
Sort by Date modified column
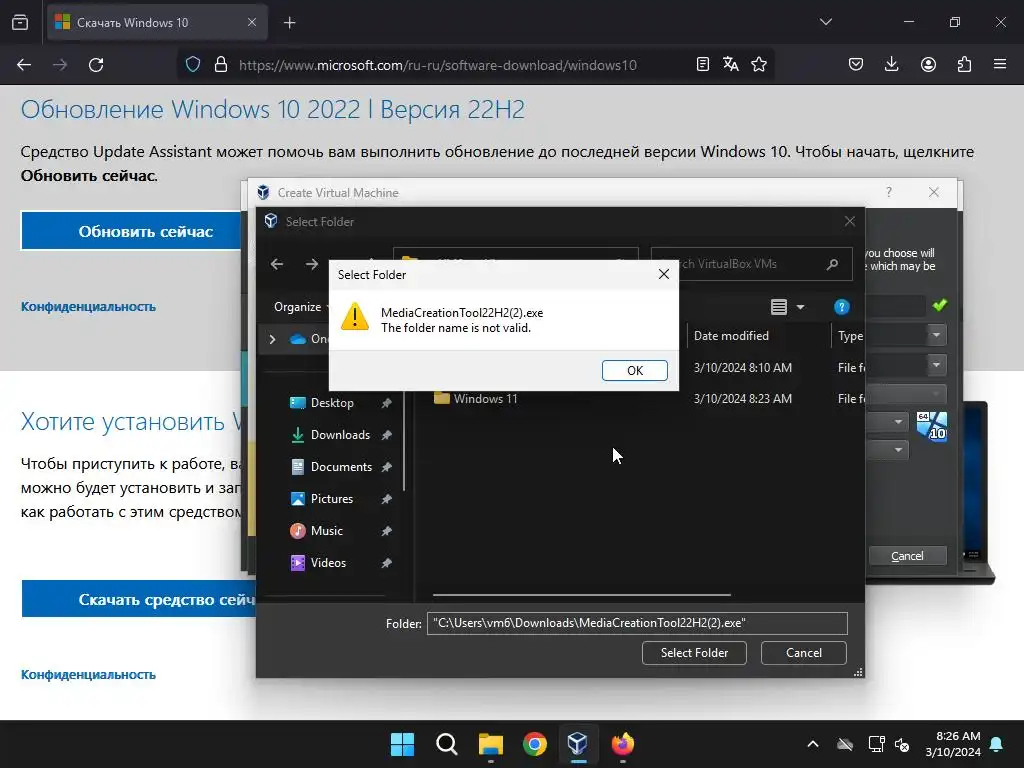731,336
